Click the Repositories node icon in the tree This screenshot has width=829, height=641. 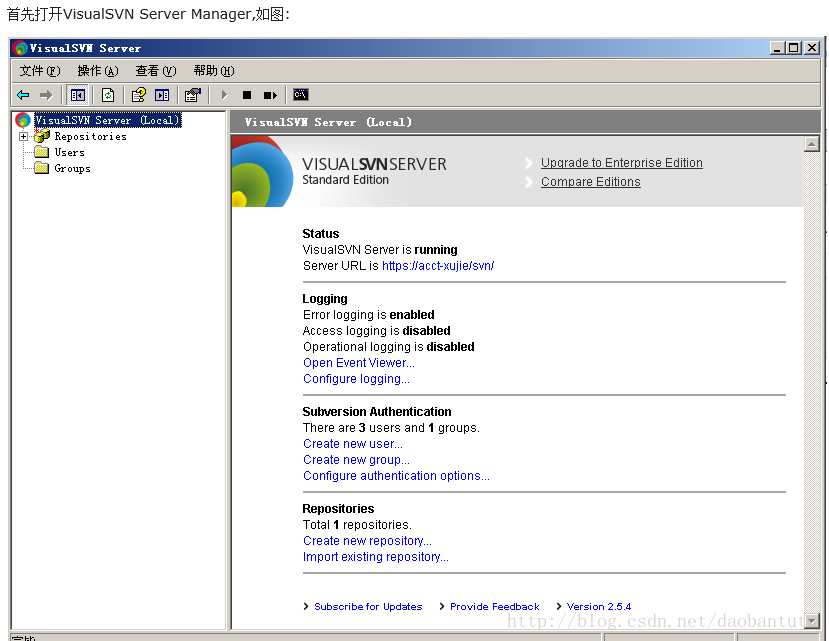pyautogui.click(x=42, y=136)
